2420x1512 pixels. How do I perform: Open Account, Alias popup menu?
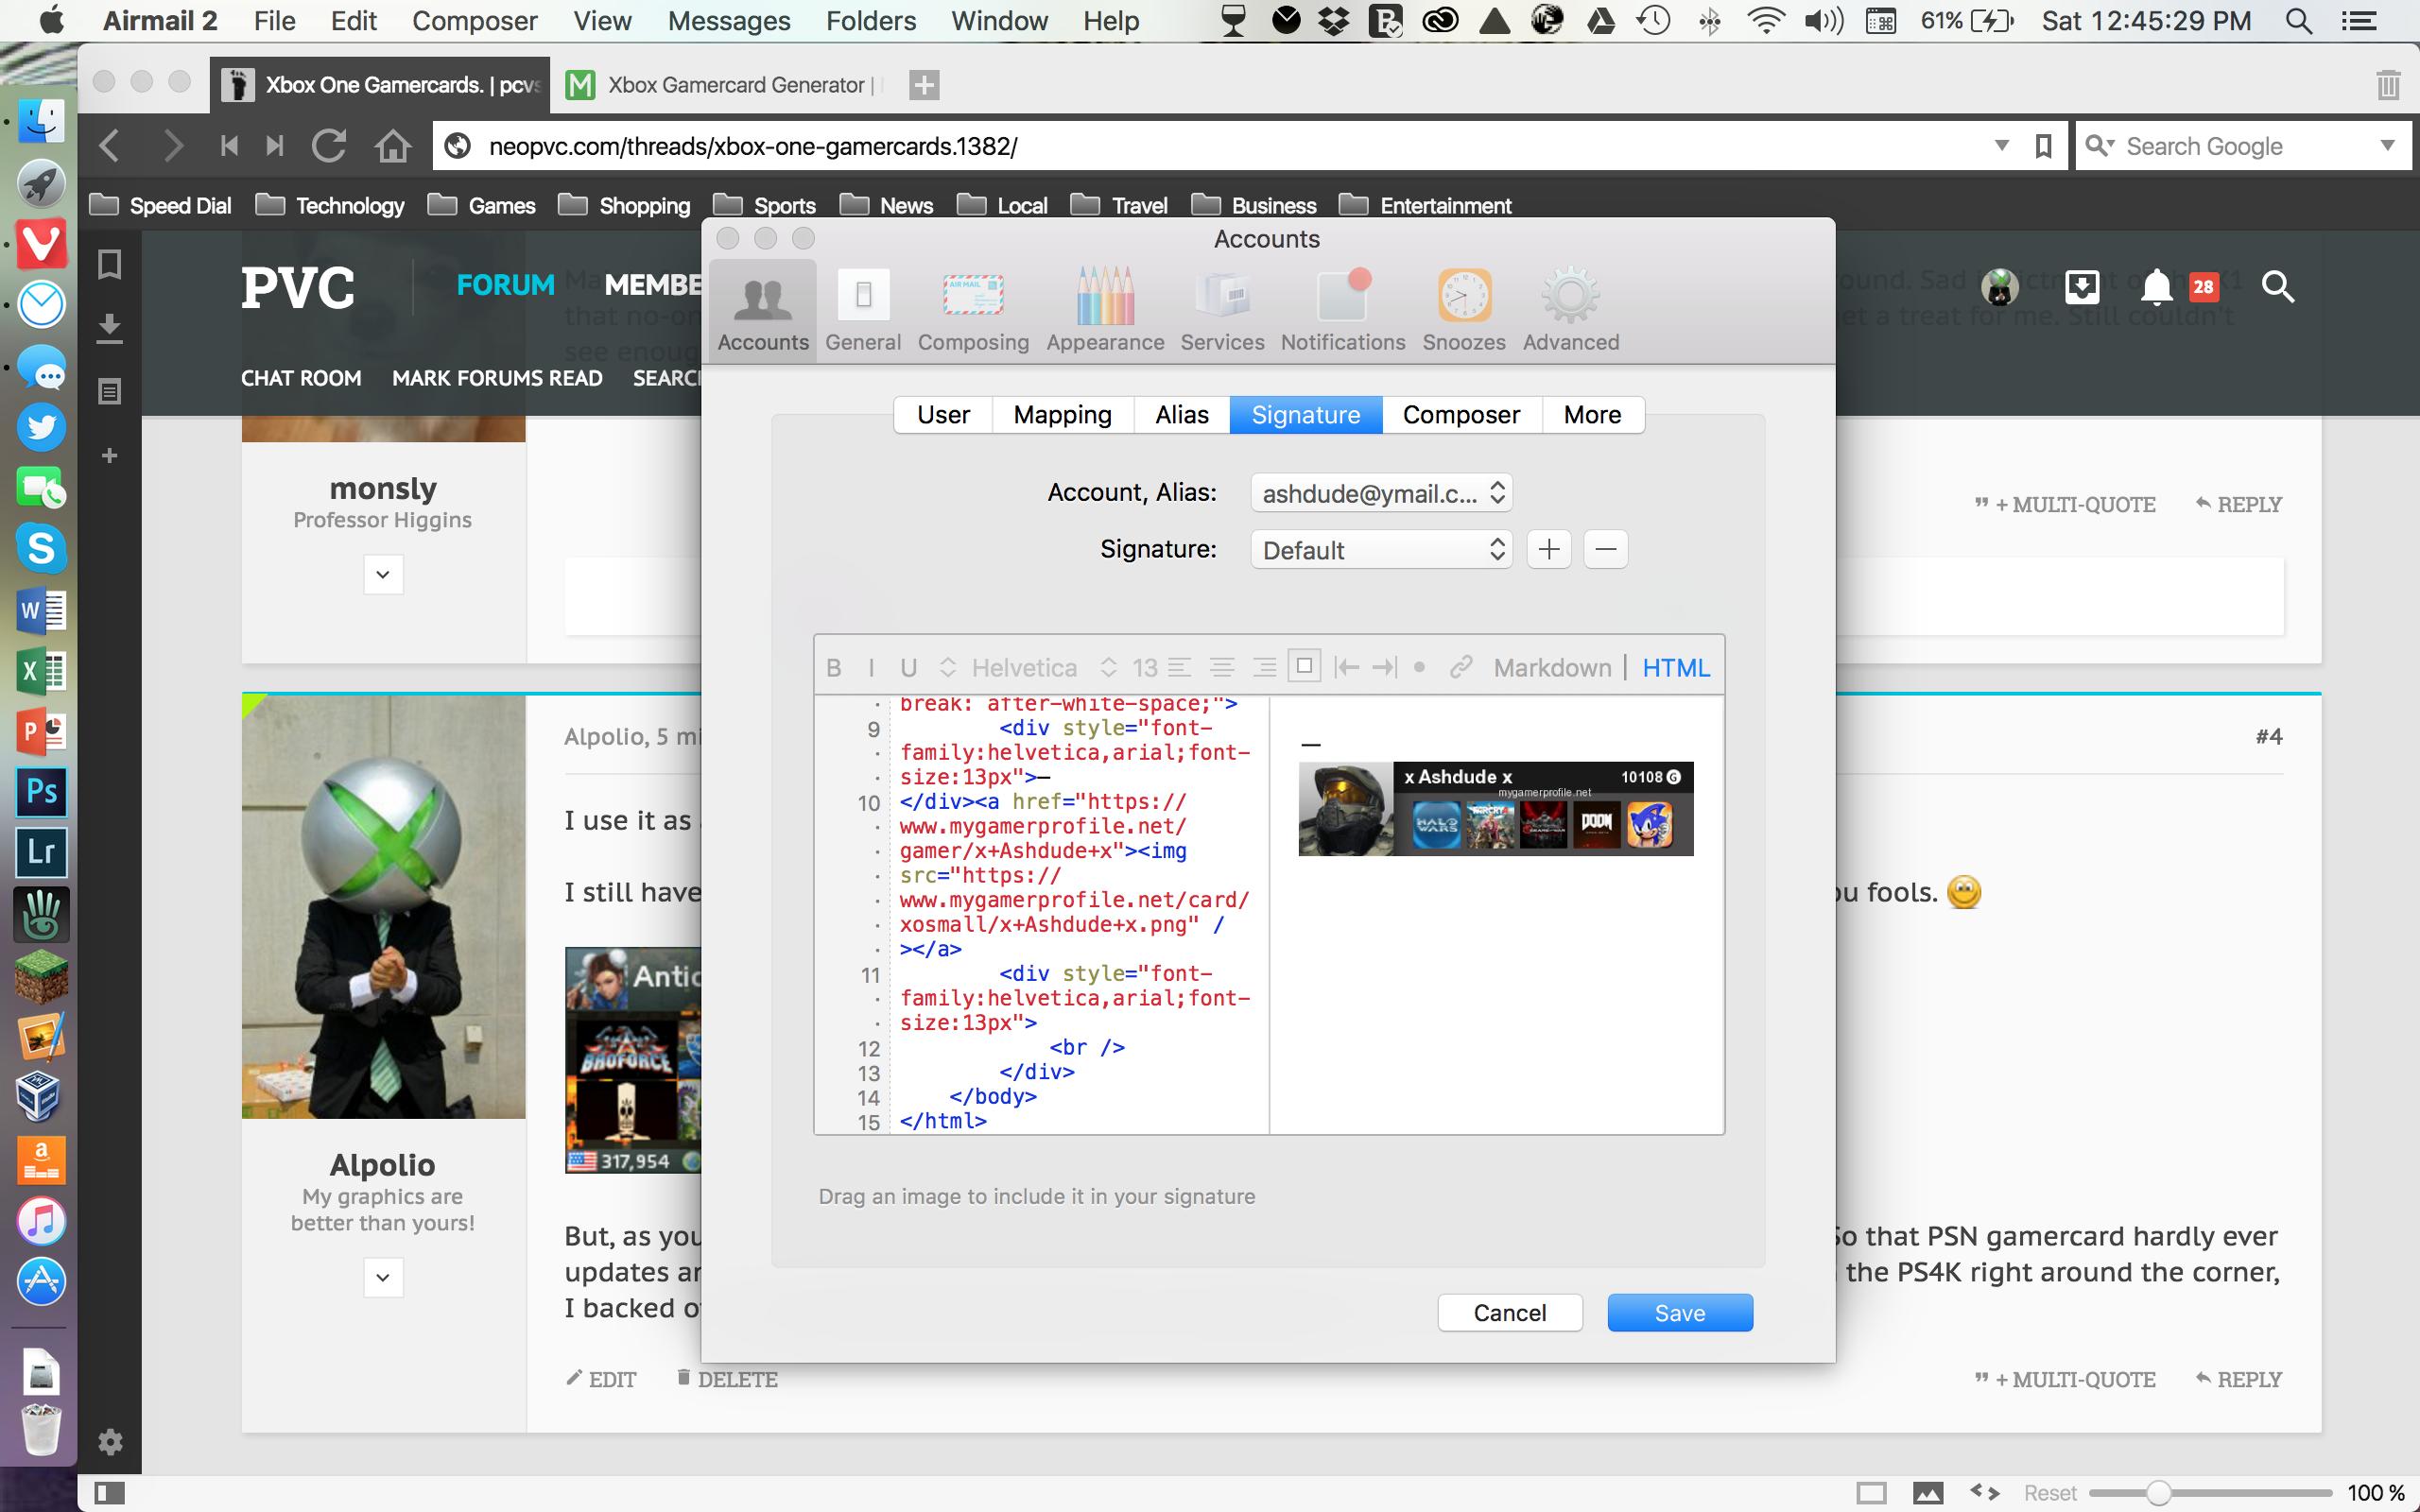(x=1381, y=493)
